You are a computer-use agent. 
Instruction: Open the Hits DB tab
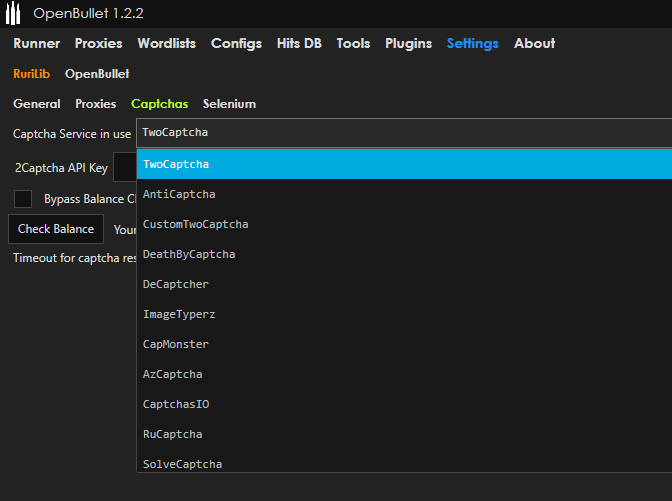click(299, 43)
